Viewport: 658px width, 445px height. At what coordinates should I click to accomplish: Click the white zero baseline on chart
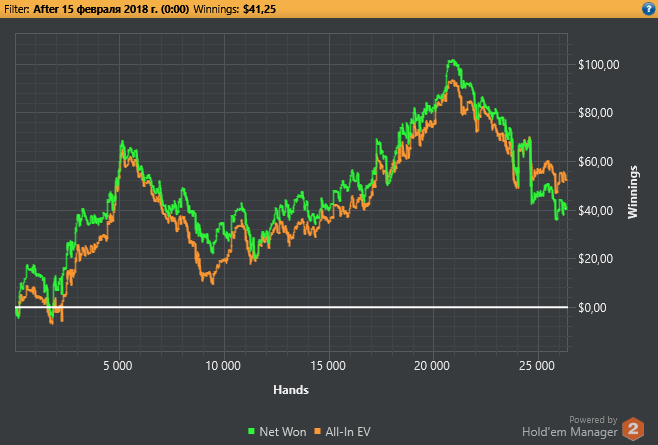click(x=292, y=307)
